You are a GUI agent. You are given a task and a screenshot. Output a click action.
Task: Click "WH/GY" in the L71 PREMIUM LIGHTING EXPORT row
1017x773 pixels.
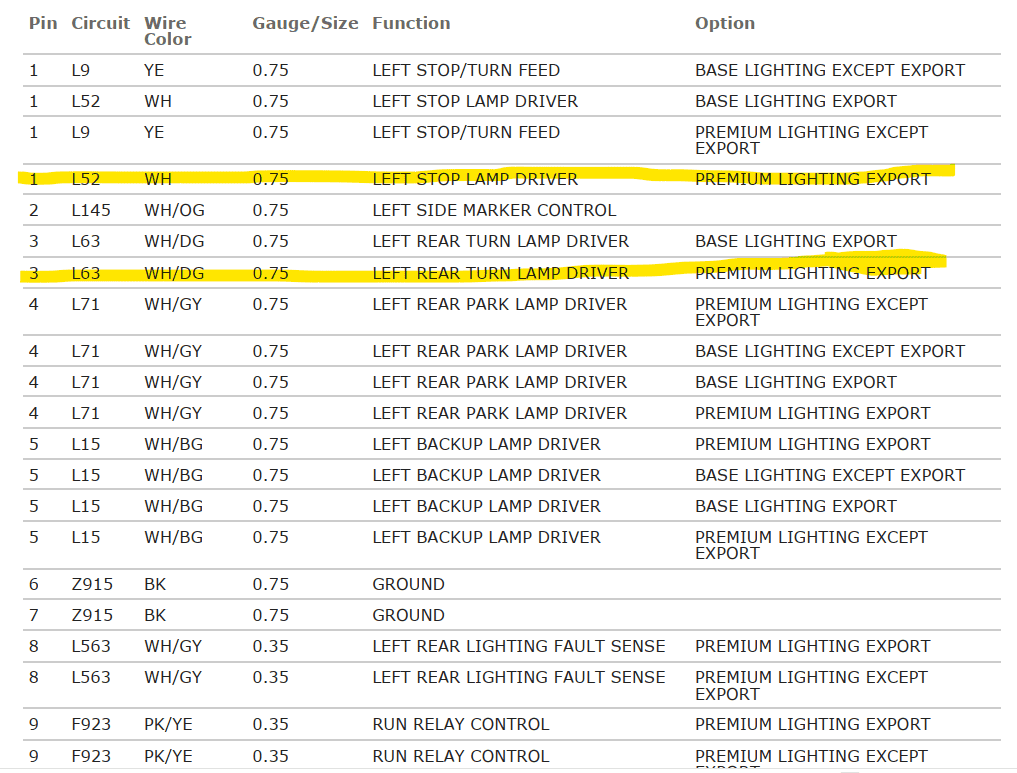173,413
